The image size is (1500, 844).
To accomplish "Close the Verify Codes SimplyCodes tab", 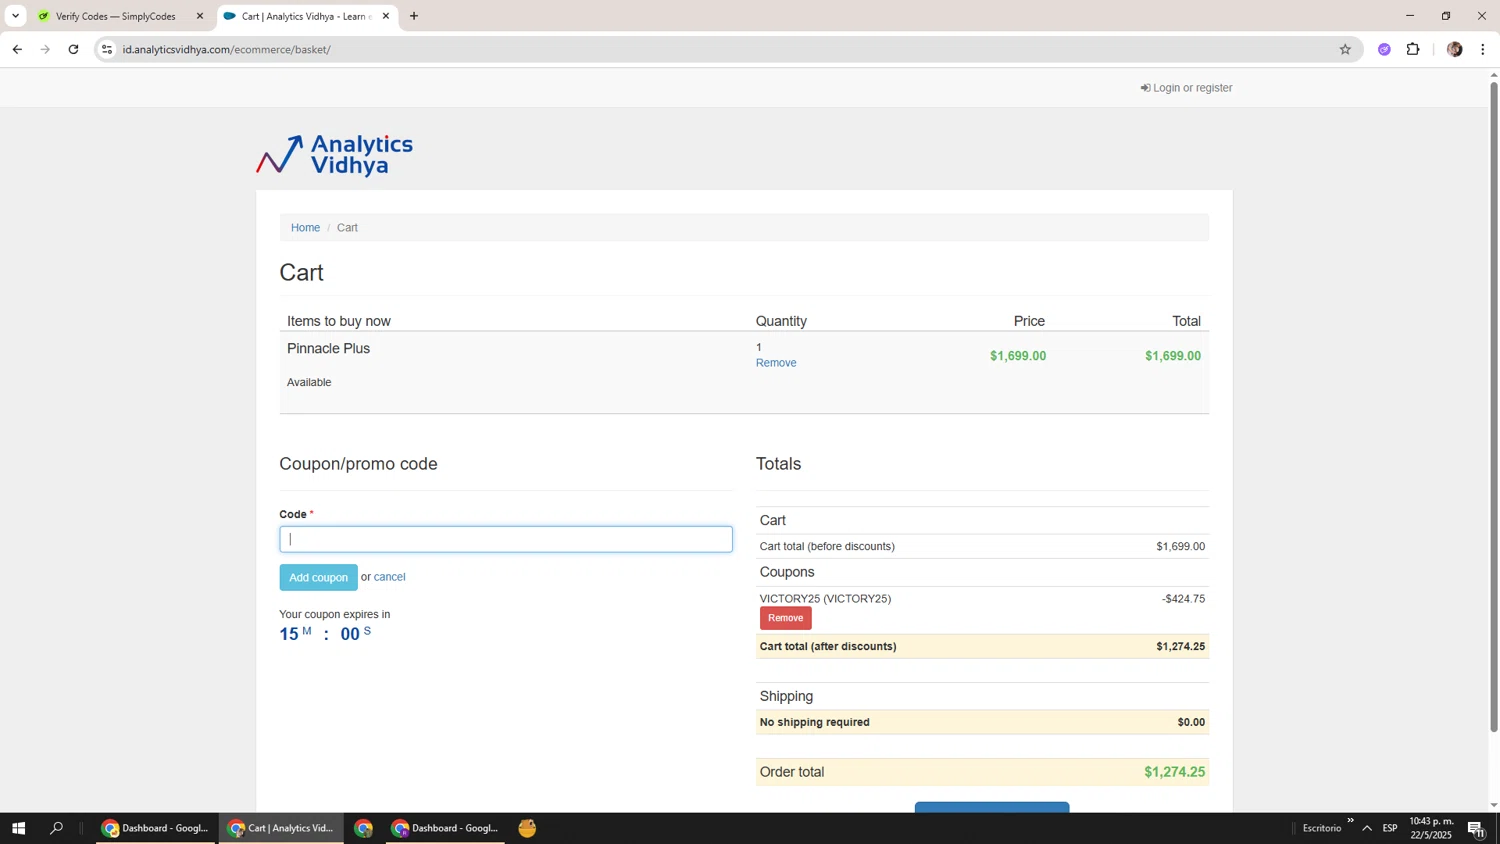I will tap(199, 16).
